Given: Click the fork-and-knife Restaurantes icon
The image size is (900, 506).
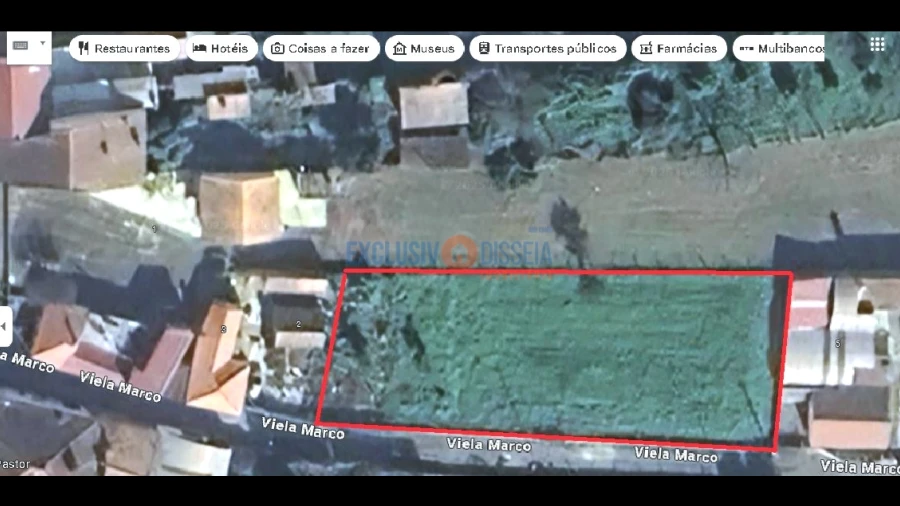Looking at the screenshot, I should point(84,48).
